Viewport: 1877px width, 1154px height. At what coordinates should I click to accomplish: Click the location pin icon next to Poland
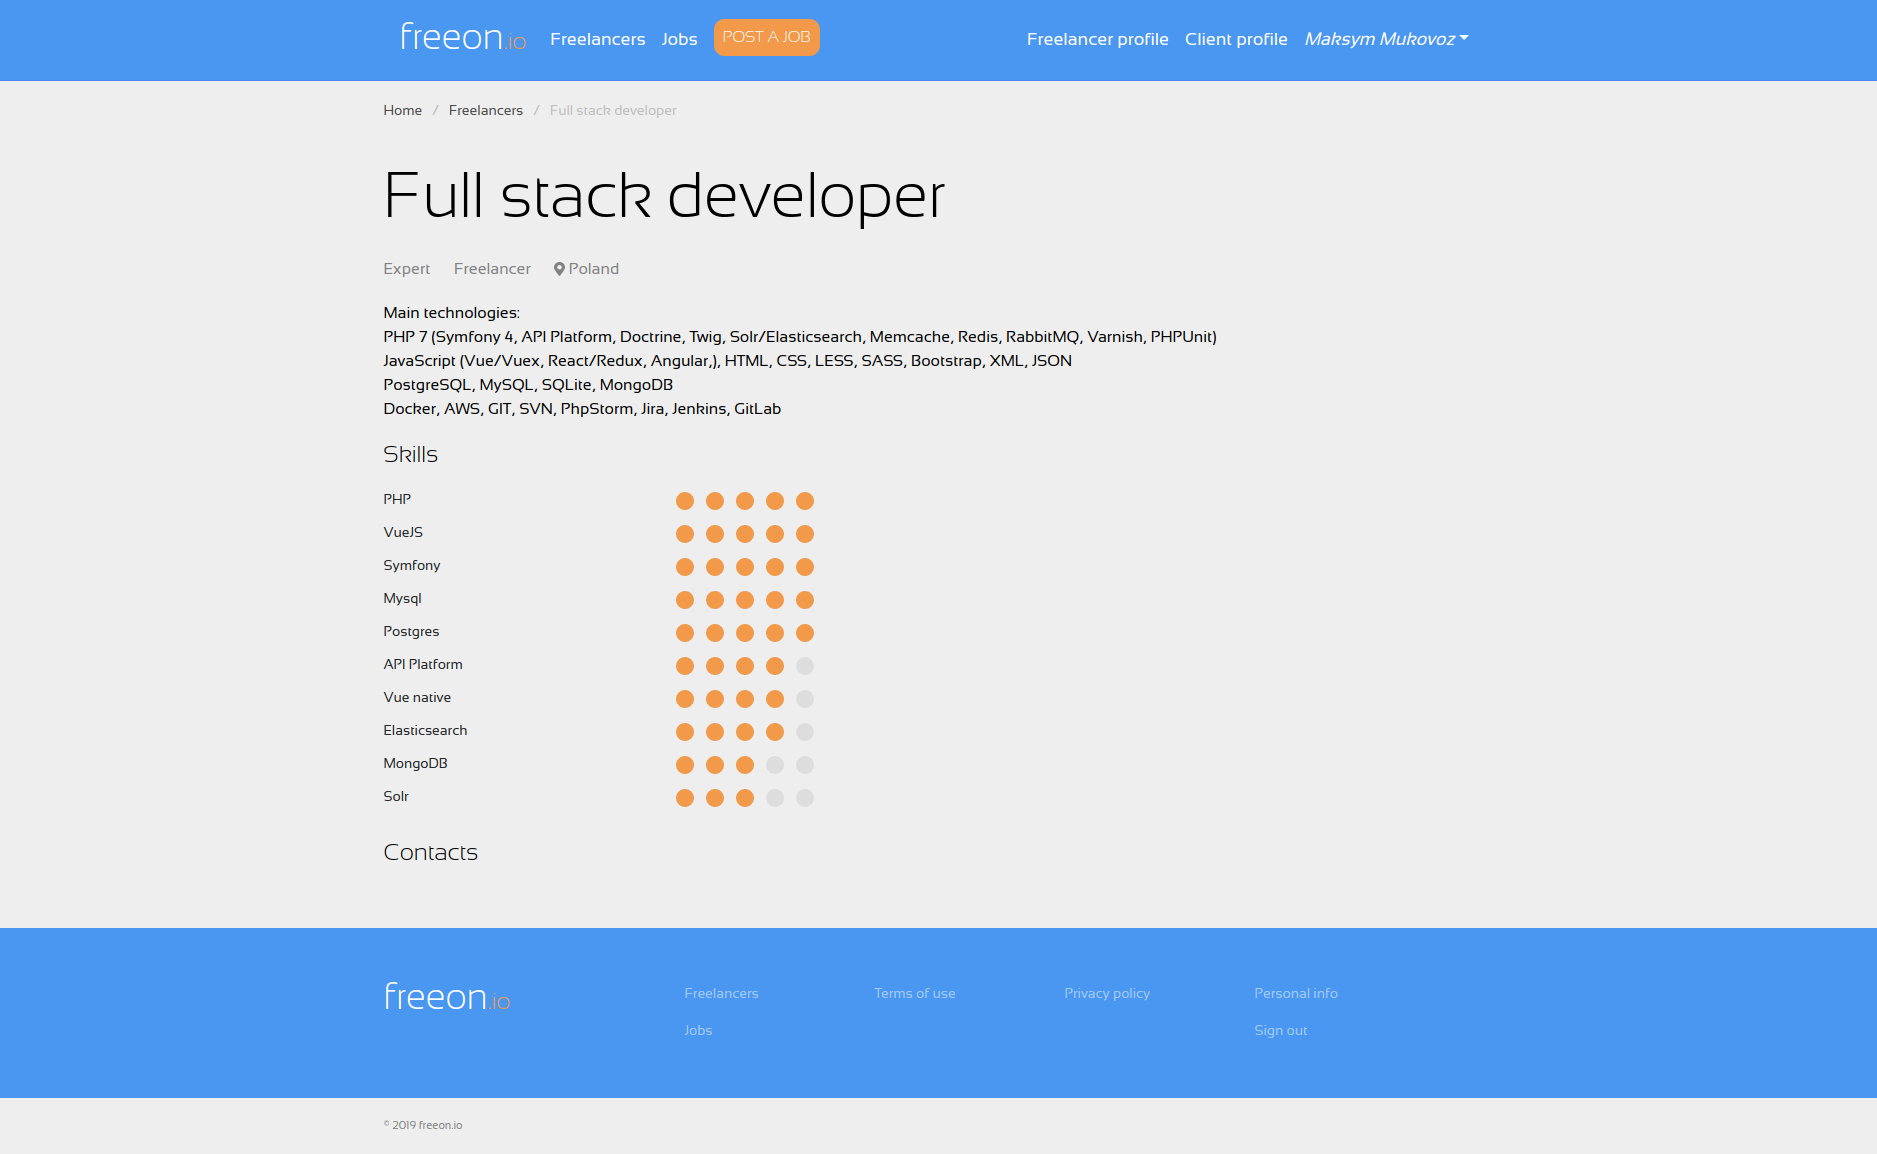559,268
